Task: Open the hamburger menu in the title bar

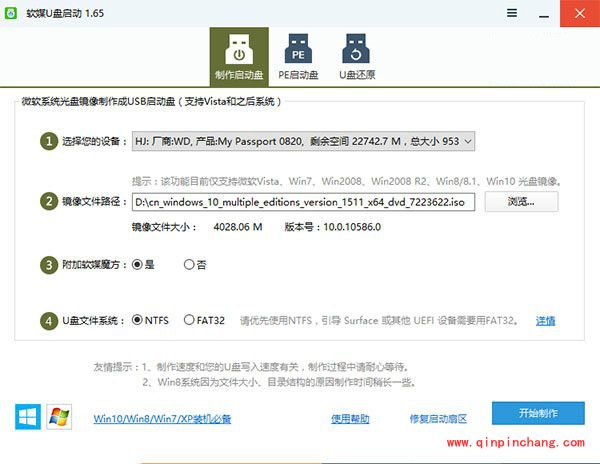Action: pyautogui.click(x=512, y=13)
